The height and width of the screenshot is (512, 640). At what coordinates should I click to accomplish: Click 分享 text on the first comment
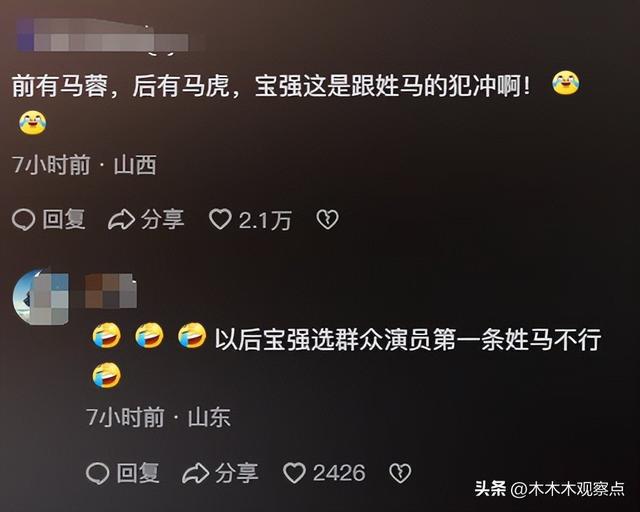coord(162,220)
